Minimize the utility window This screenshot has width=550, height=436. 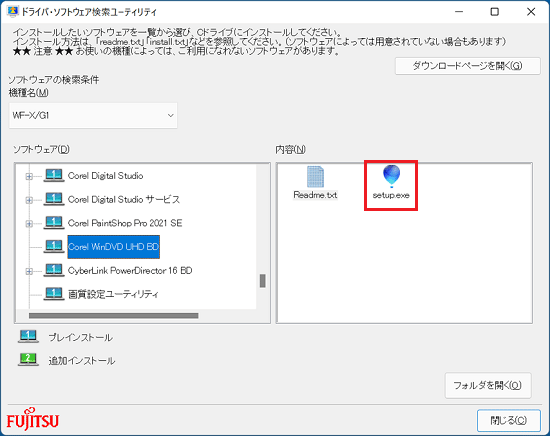[459, 12]
